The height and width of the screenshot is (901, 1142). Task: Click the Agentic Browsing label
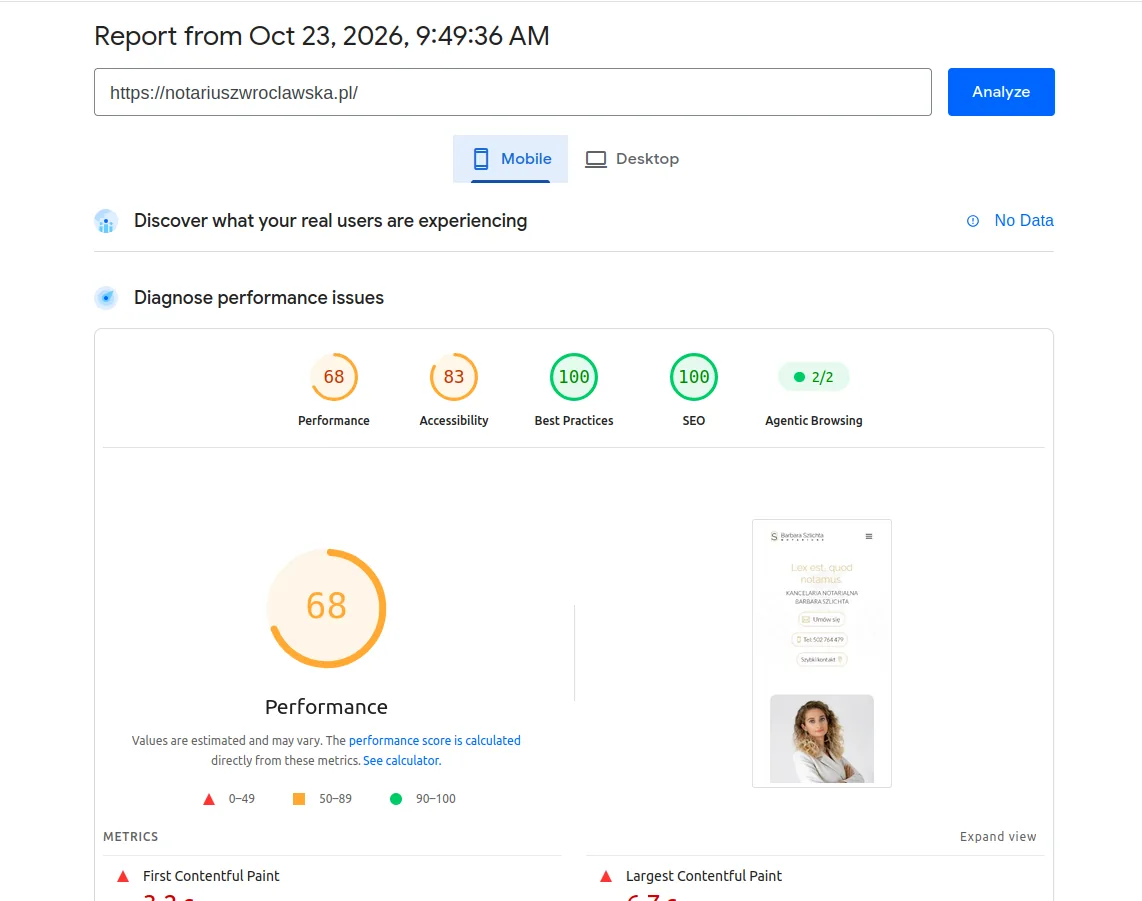pos(814,420)
